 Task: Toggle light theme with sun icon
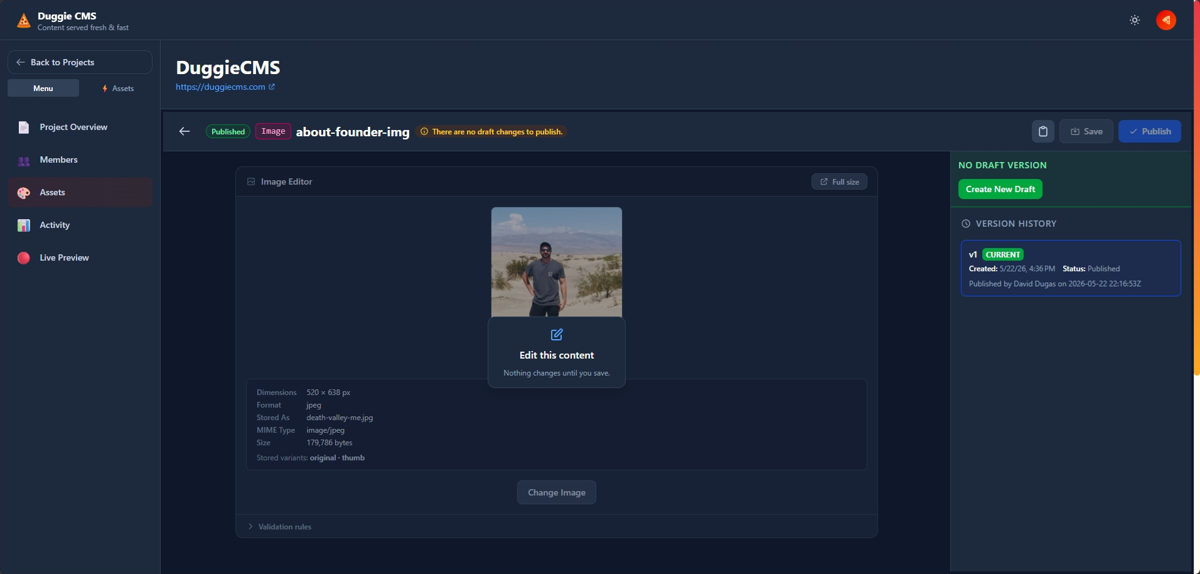point(1134,20)
